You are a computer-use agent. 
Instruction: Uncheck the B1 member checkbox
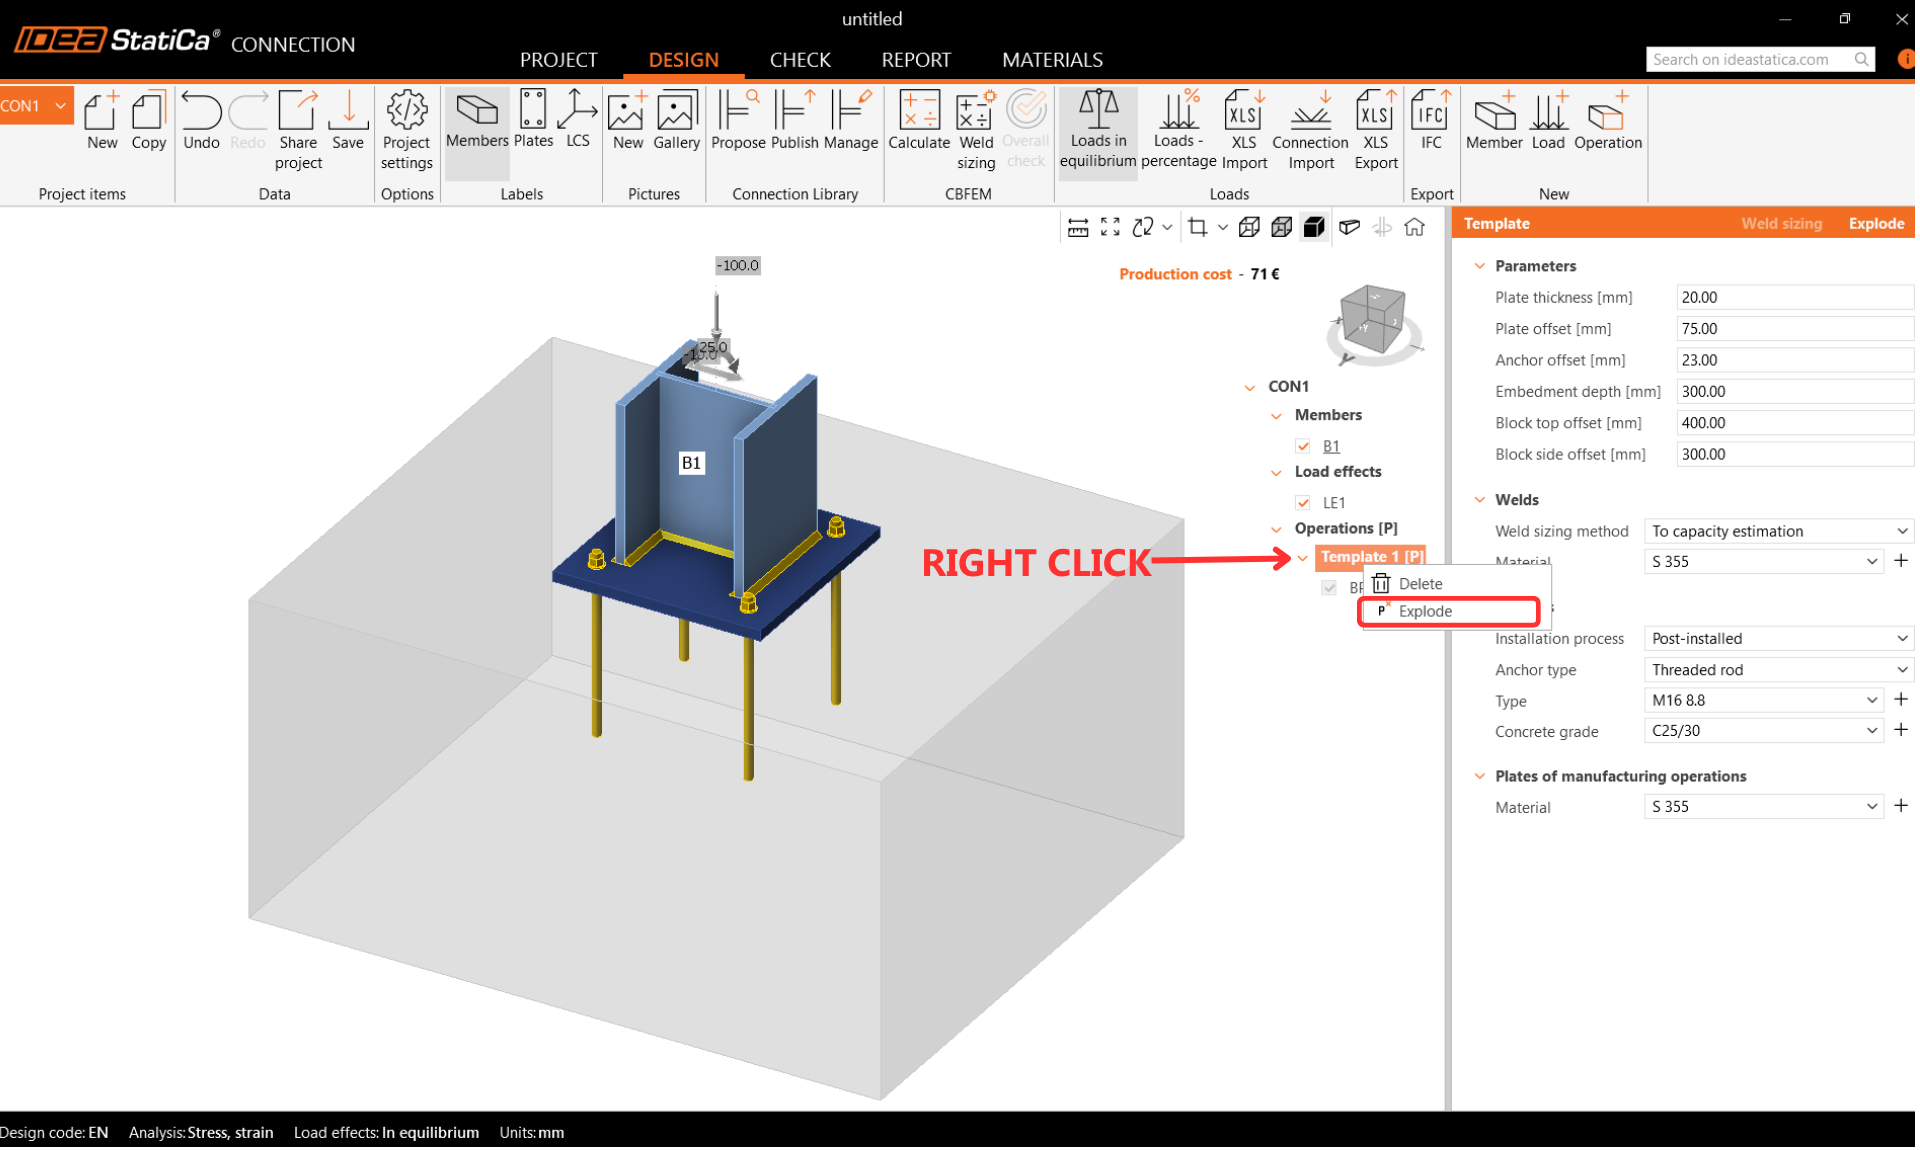[1302, 446]
